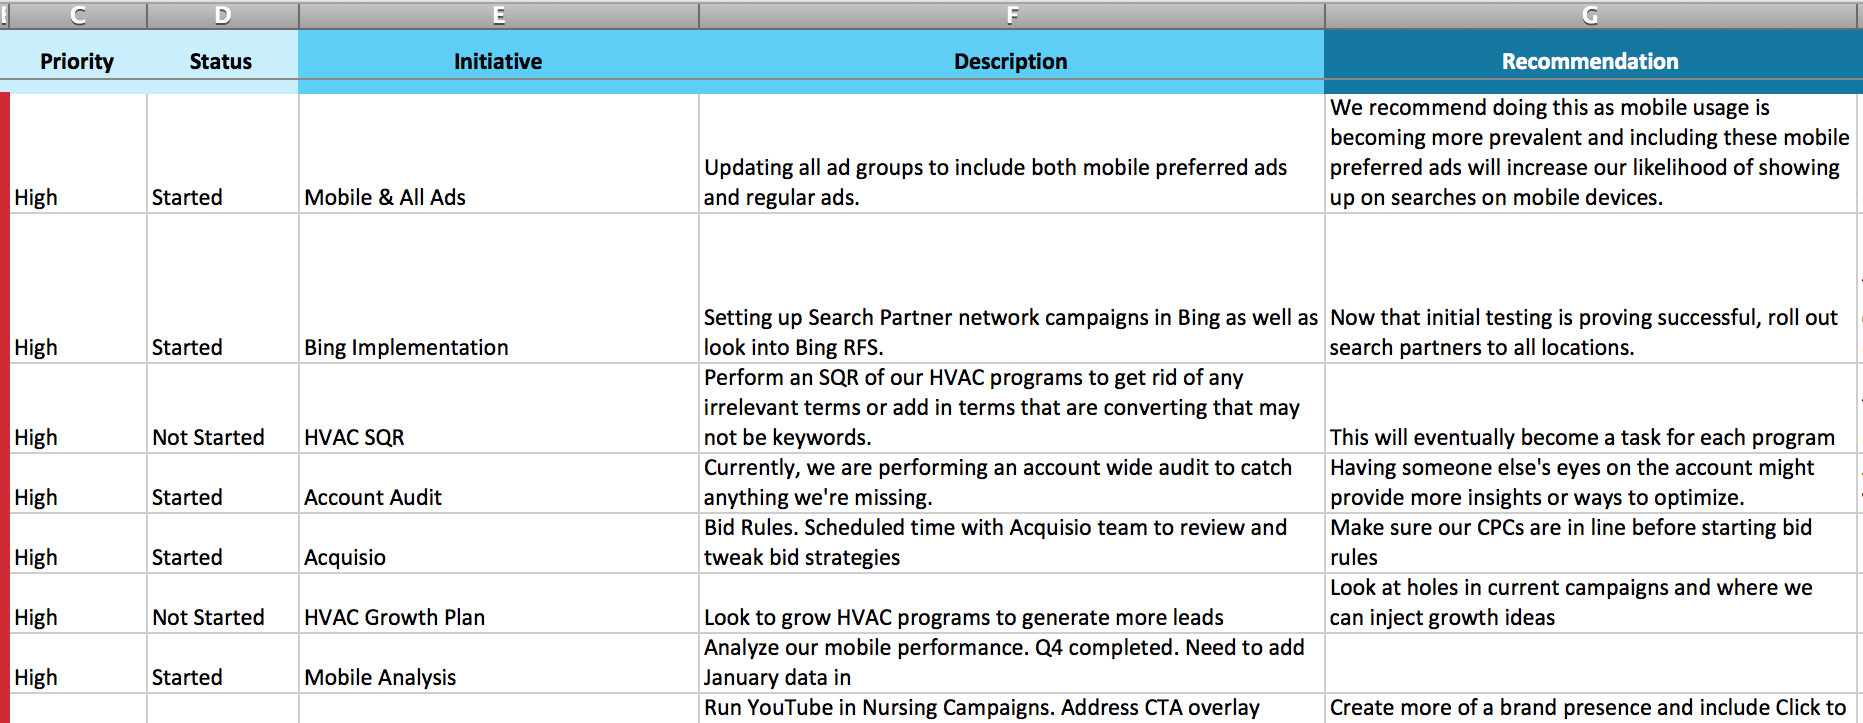Click Started status in Acquisio row

pyautogui.click(x=223, y=543)
